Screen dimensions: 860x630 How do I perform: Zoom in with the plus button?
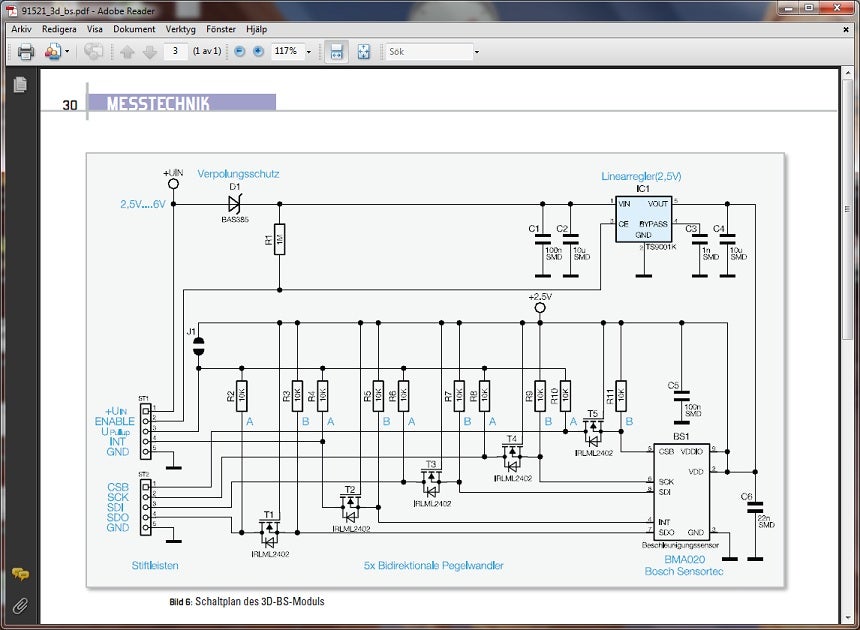[258, 52]
